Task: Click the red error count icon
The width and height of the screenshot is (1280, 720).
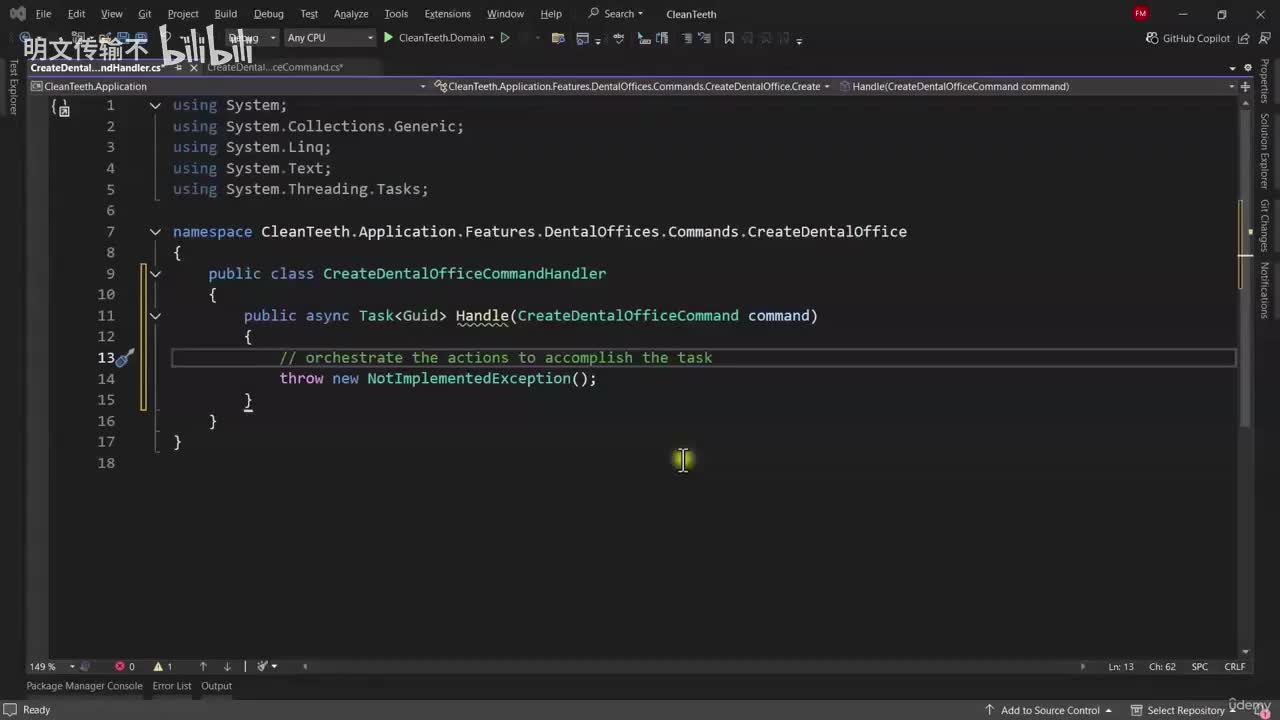Action: click(119, 666)
